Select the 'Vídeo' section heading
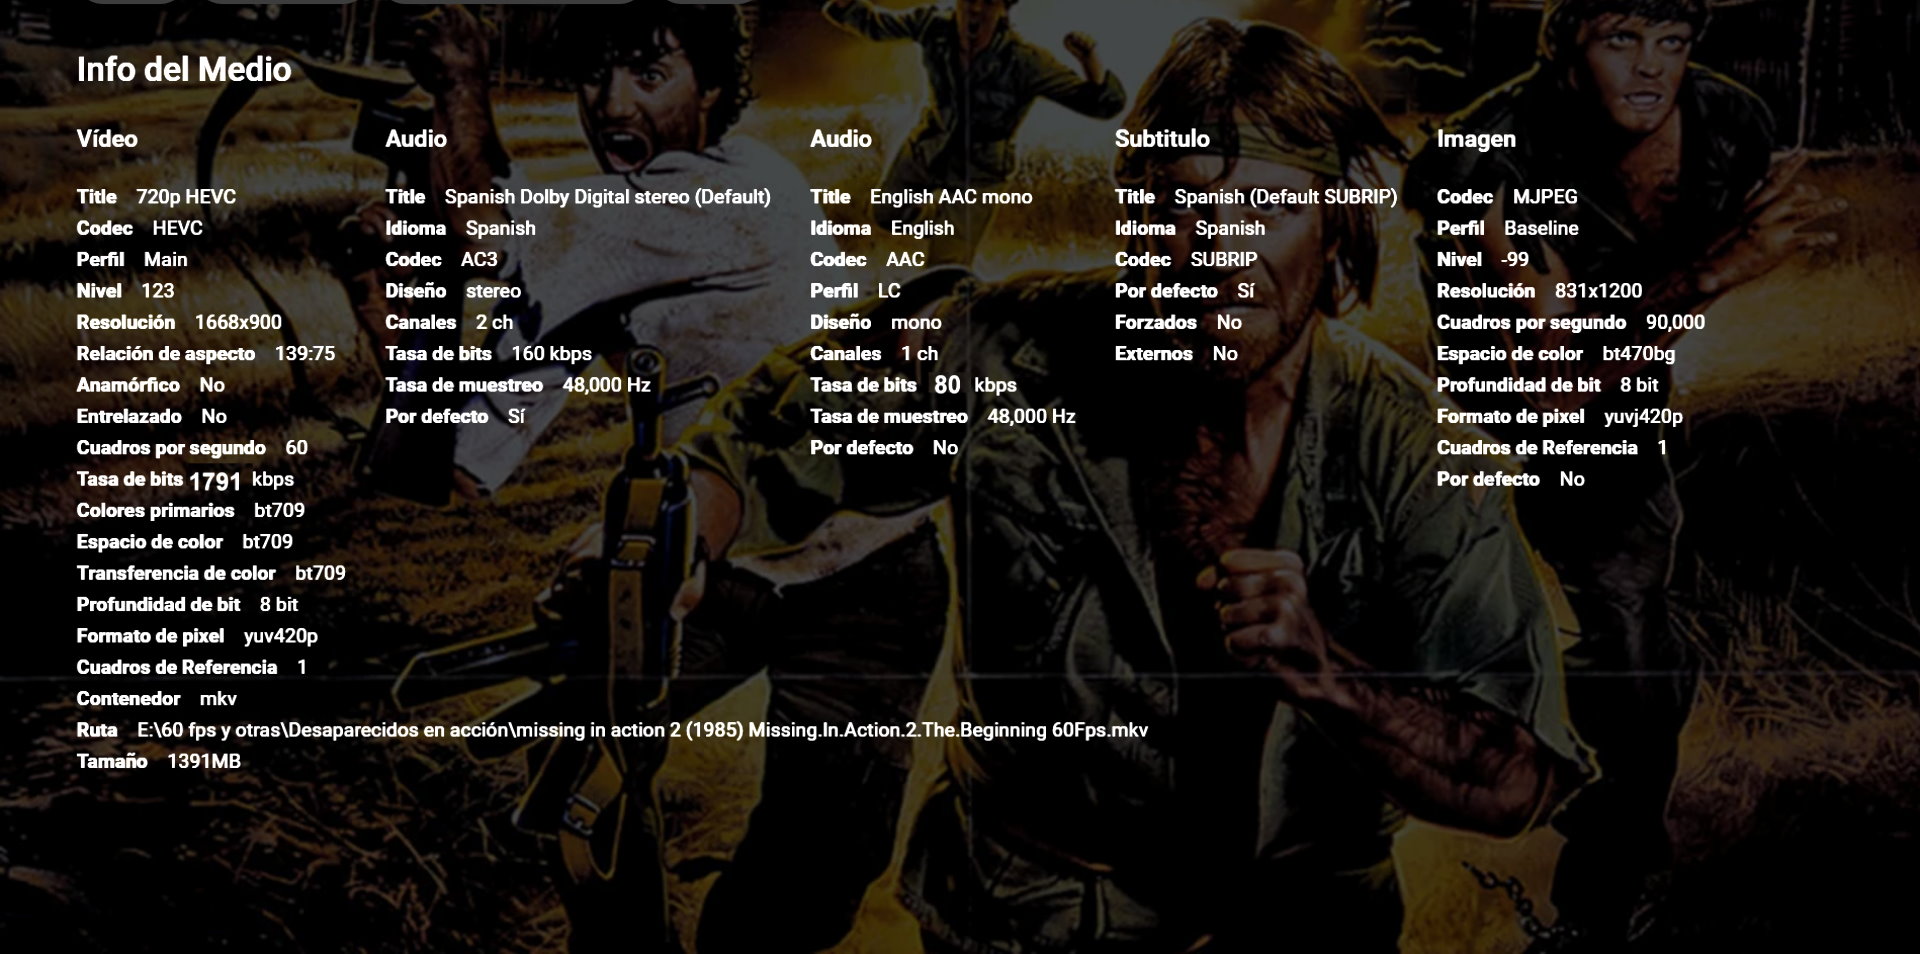Viewport: 1920px width, 954px height. coord(107,139)
